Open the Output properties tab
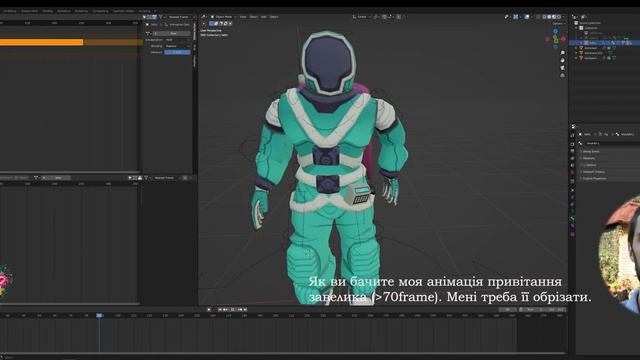The height and width of the screenshot is (360, 640). pyautogui.click(x=572, y=151)
